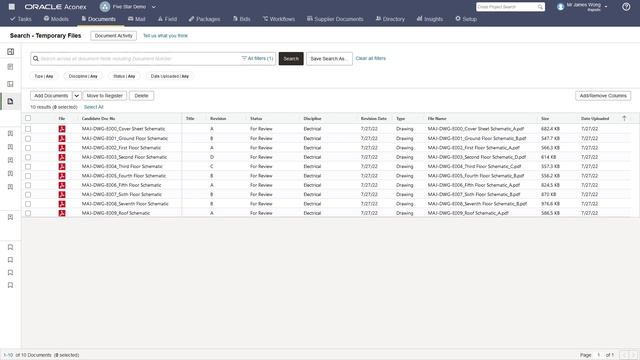Check the box for First Floor Schematic row
The image size is (640, 360).
click(x=28, y=148)
